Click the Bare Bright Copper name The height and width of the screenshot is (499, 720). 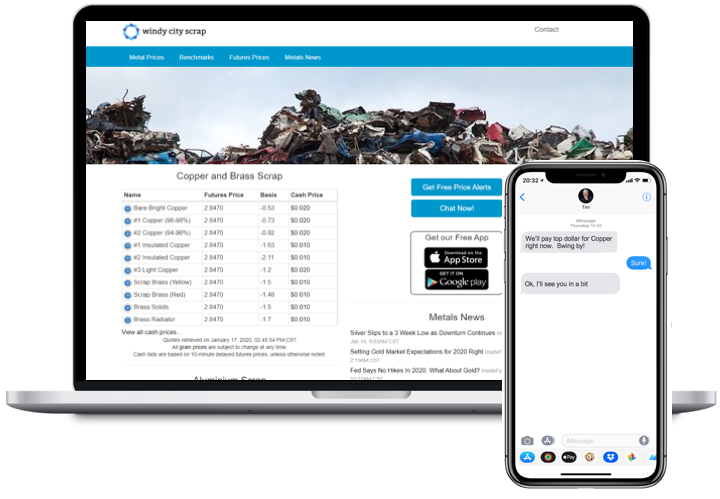click(x=160, y=208)
